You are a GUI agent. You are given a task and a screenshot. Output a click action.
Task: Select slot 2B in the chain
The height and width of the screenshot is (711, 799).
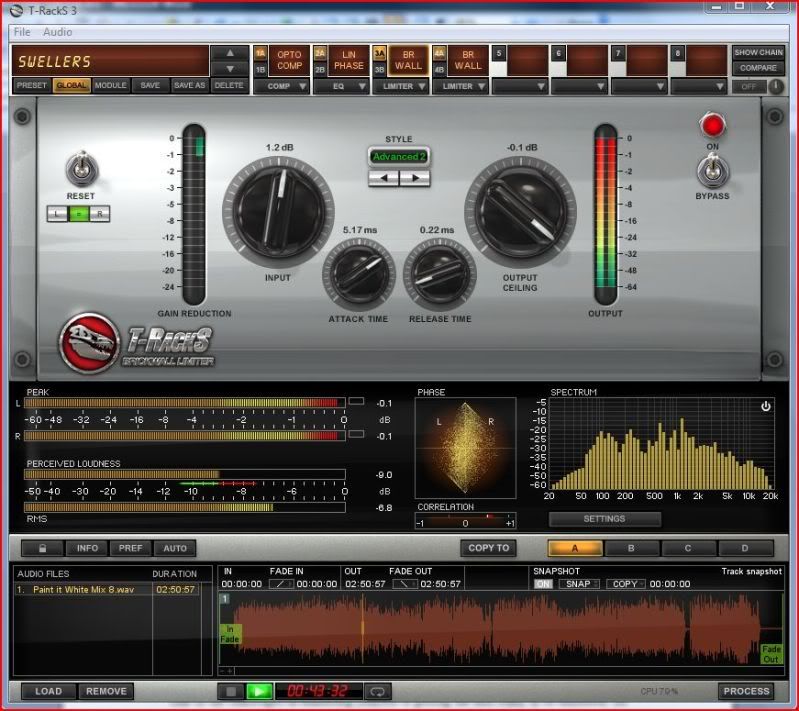[320, 69]
